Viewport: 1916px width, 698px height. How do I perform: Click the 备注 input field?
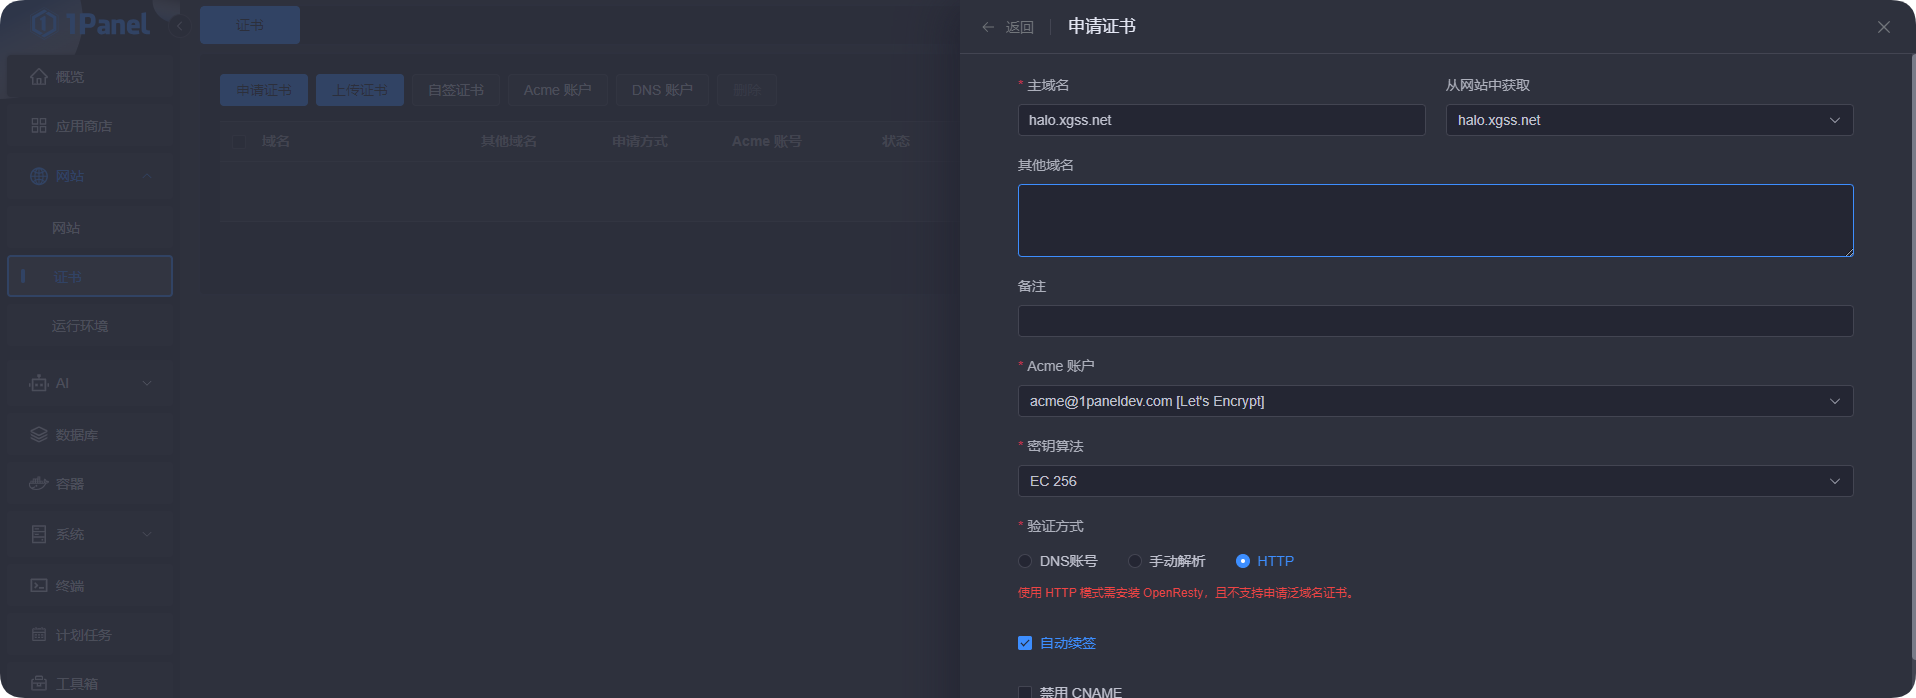(1435, 321)
